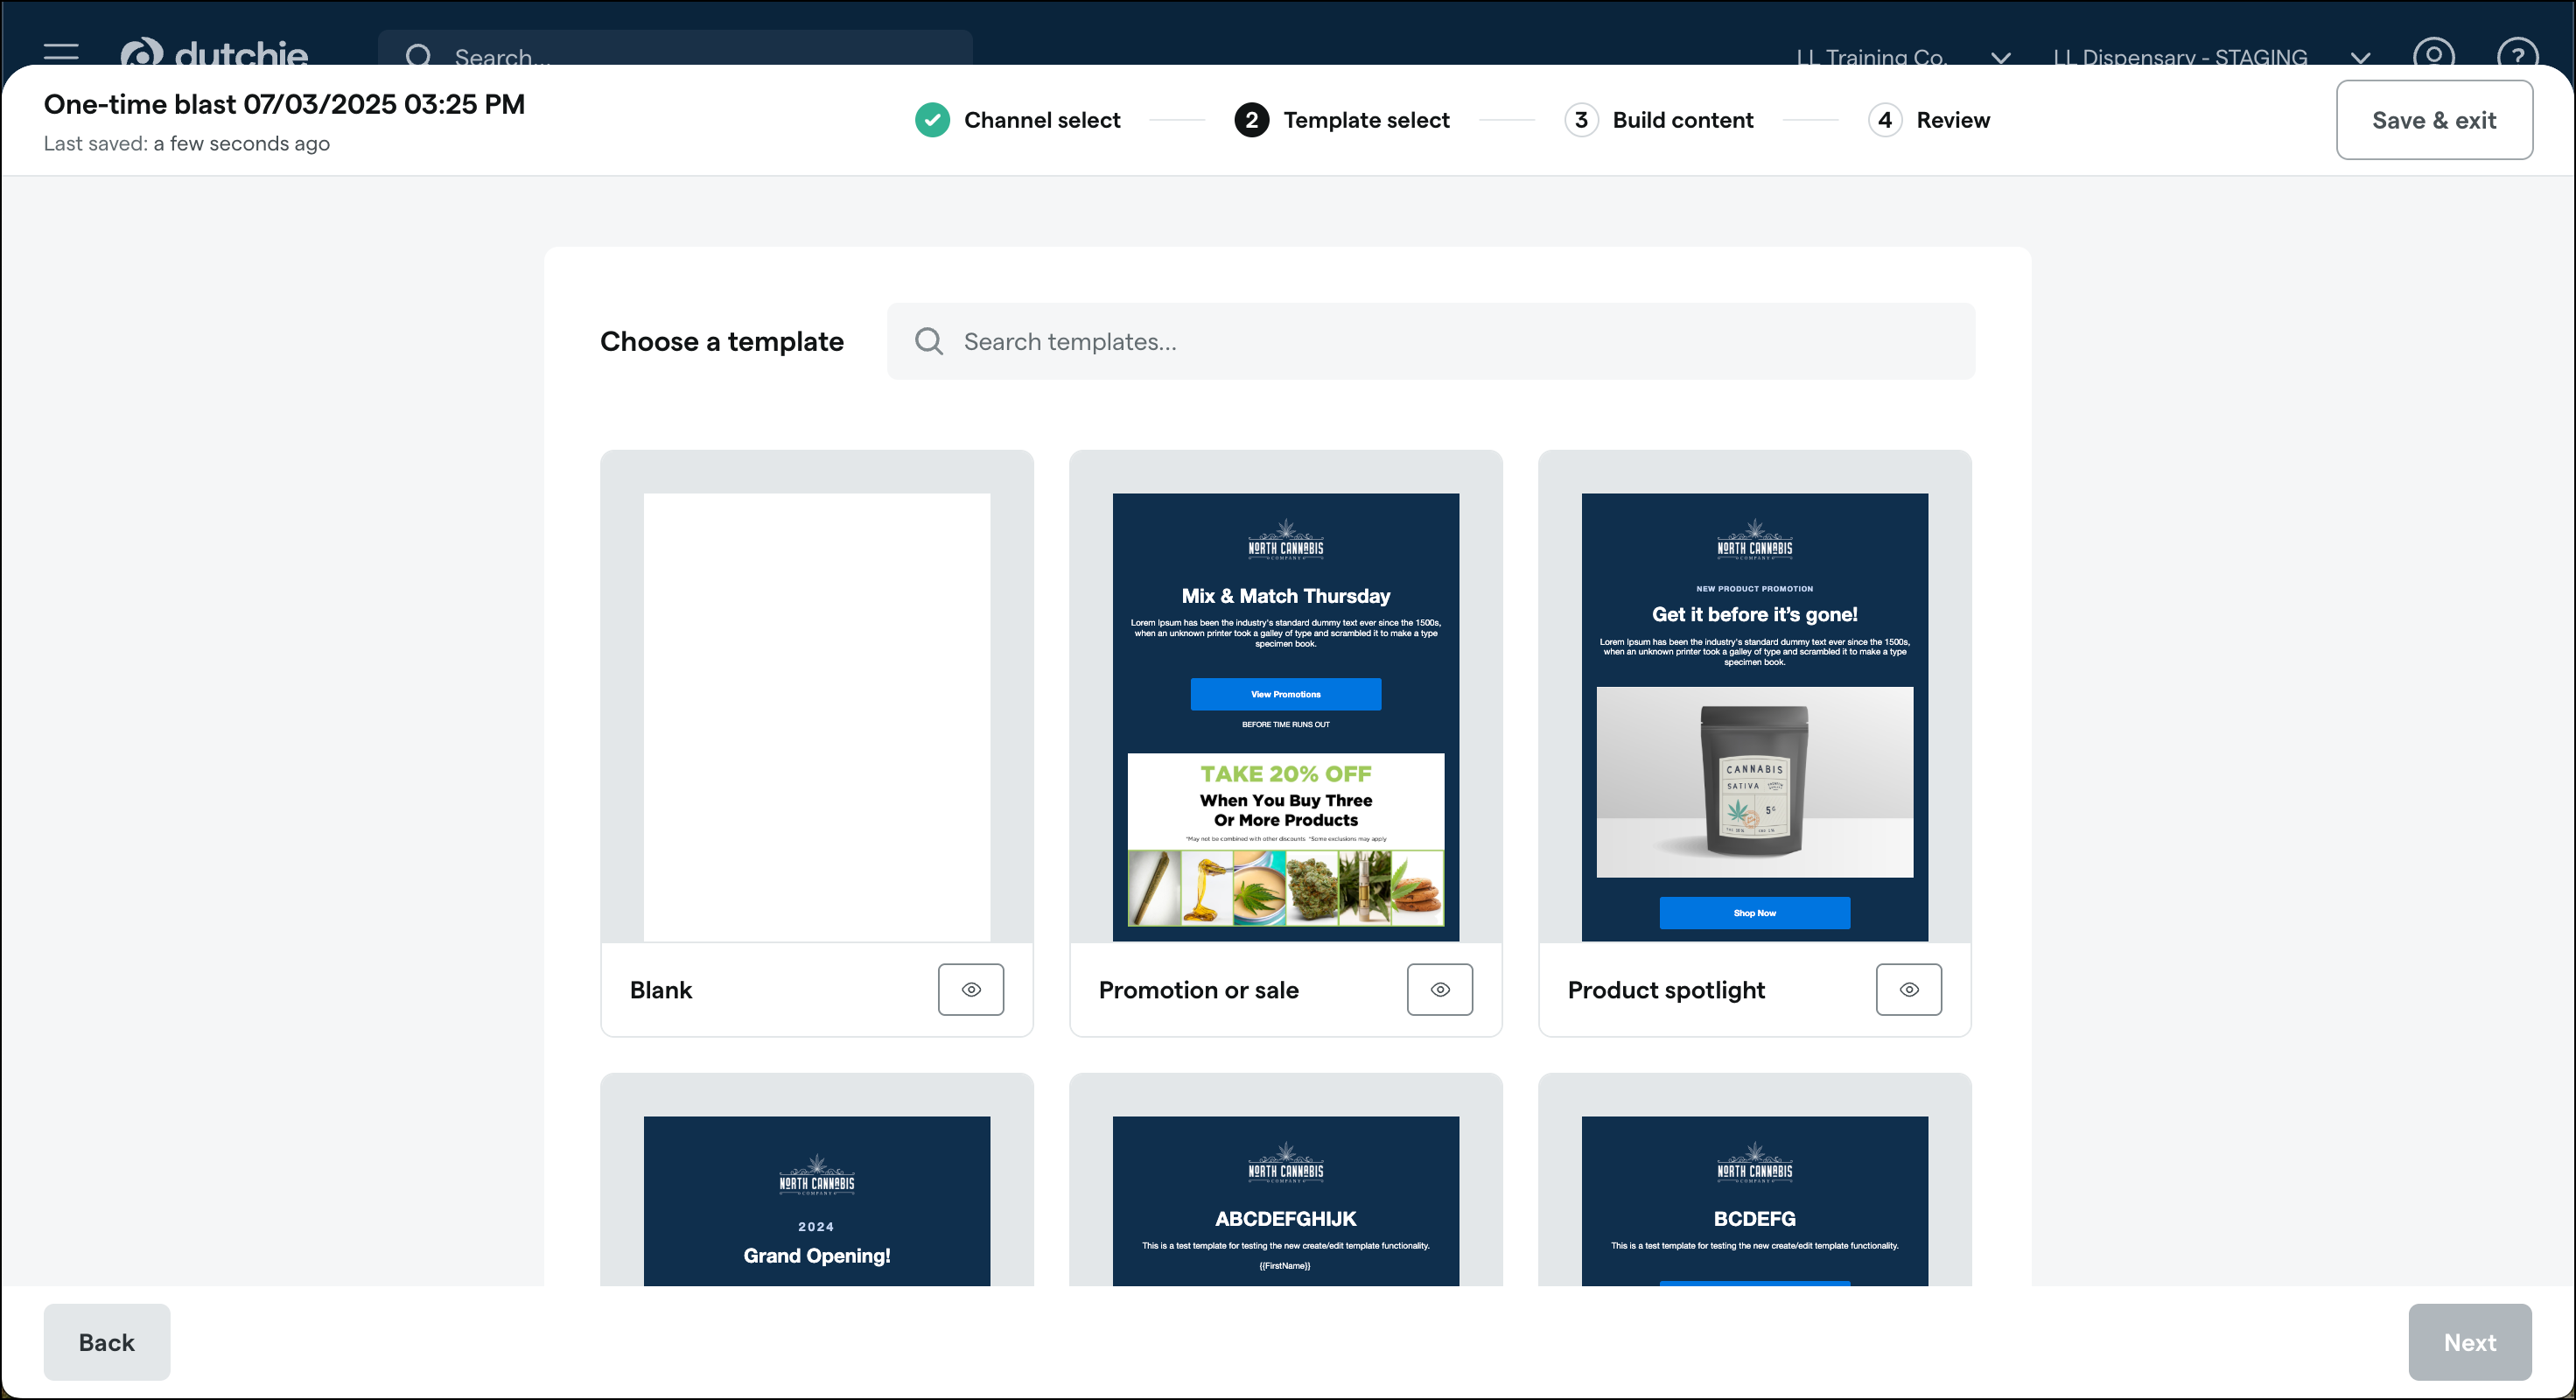Click the Blank template label
The height and width of the screenshot is (1400, 2576).
661,990
